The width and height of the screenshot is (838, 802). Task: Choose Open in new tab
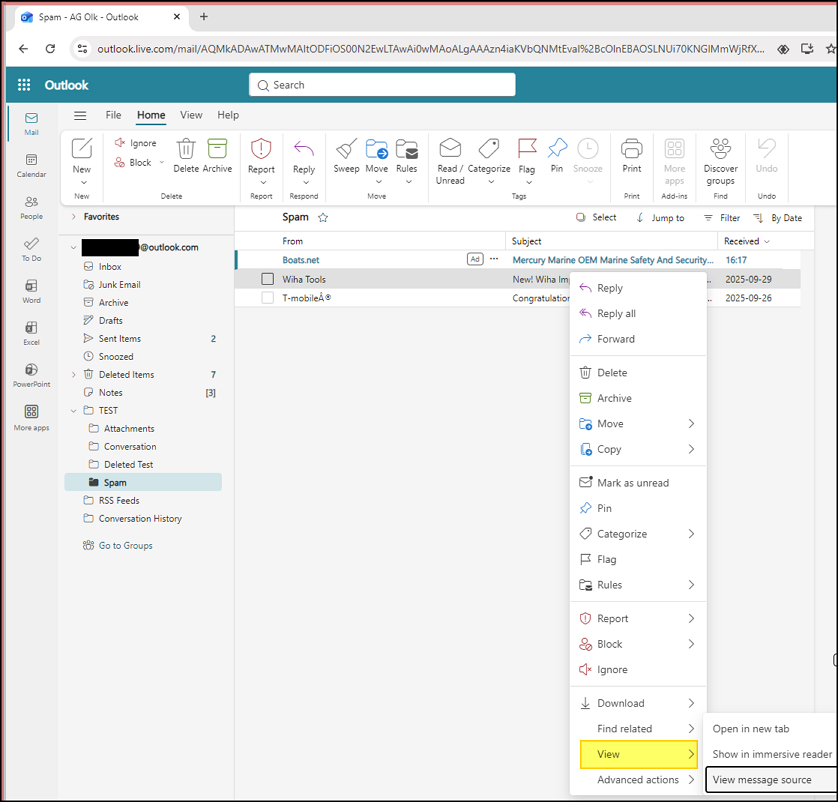coord(771,729)
